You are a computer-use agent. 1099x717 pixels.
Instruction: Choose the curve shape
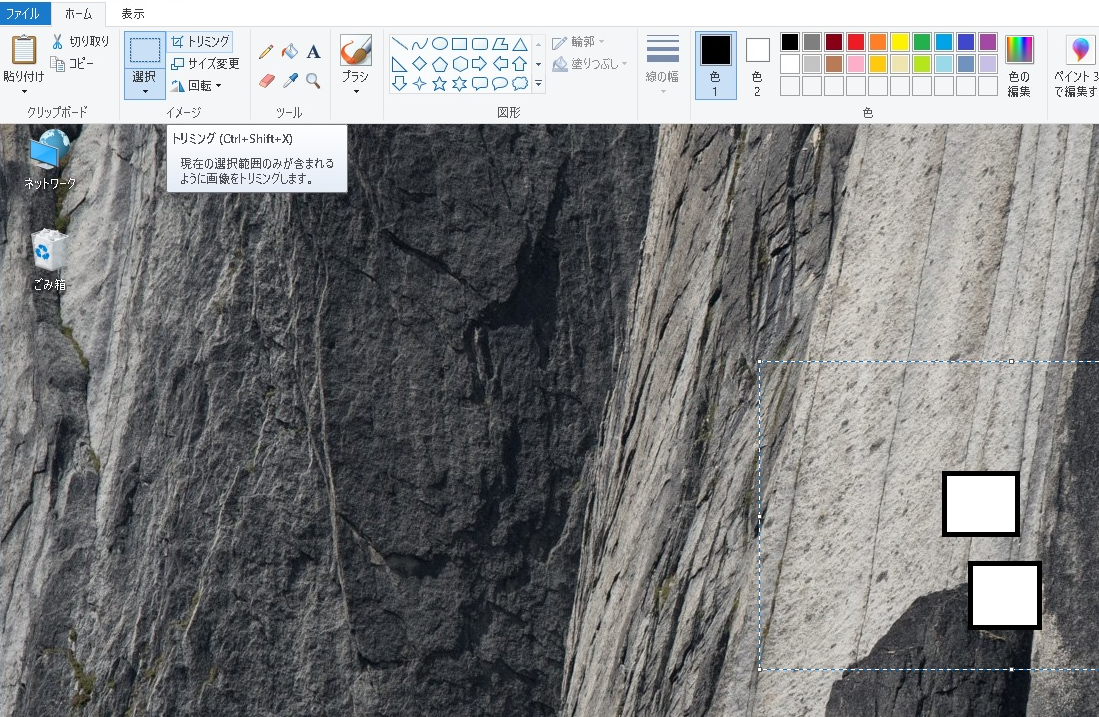(x=419, y=44)
